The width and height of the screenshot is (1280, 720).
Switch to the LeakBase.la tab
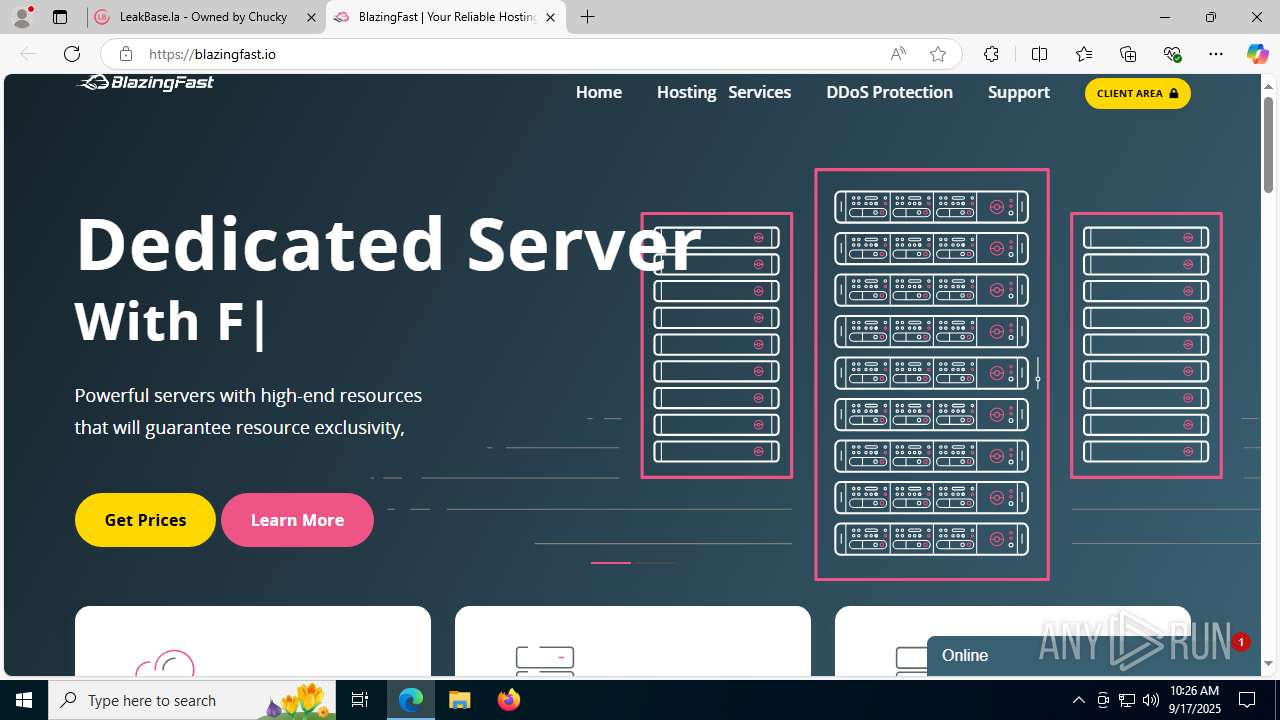point(205,17)
